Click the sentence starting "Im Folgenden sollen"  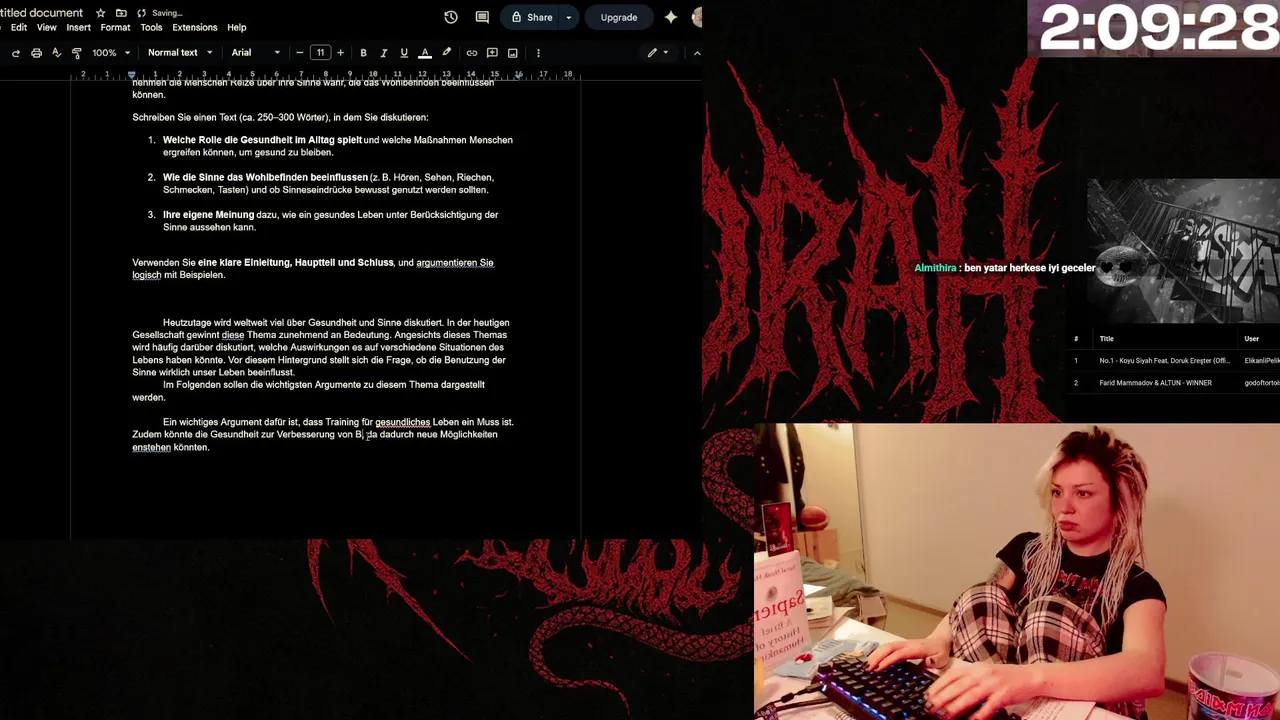(308, 391)
